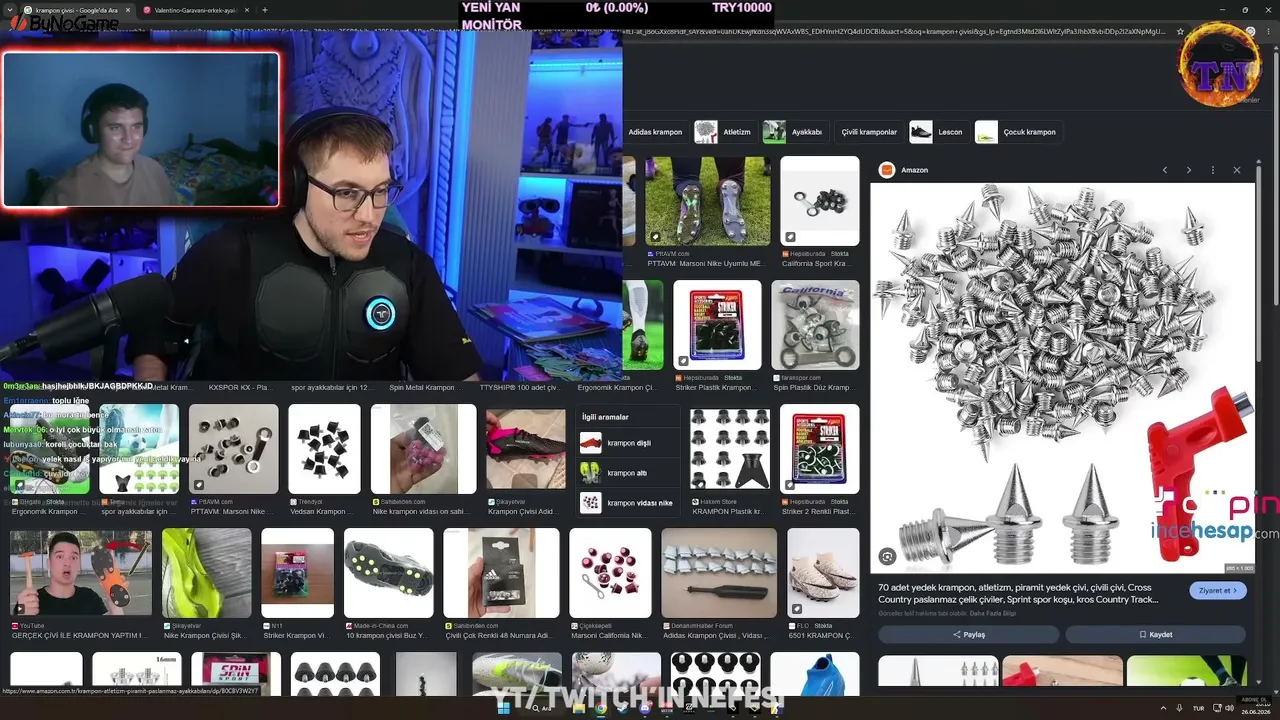Open PttAVM 'PTTAVM: Marsoni Nike' metal studs thumbnail

click(234, 449)
